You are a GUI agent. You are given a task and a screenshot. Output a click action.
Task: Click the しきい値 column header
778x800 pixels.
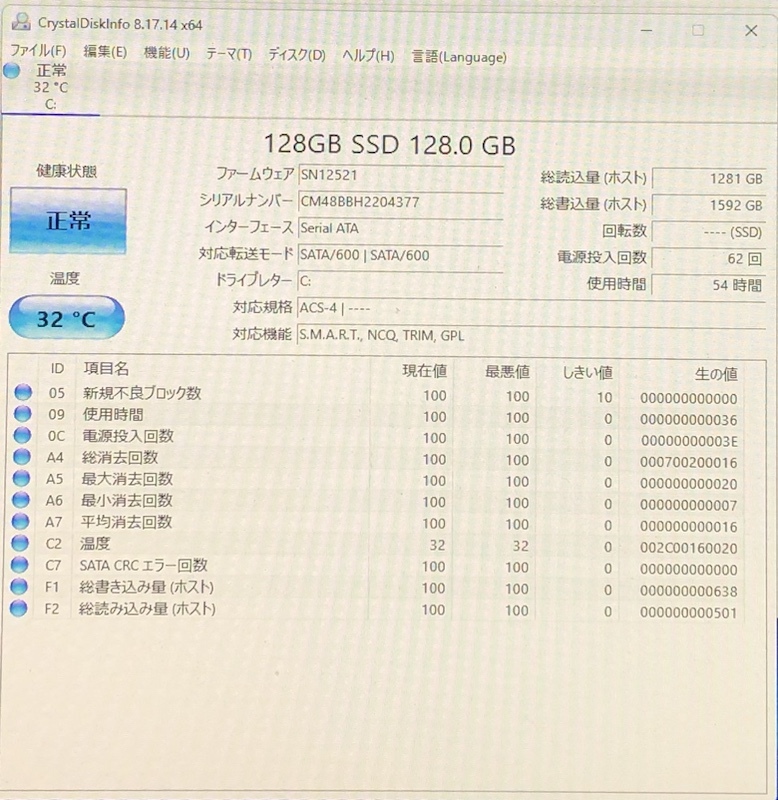587,373
